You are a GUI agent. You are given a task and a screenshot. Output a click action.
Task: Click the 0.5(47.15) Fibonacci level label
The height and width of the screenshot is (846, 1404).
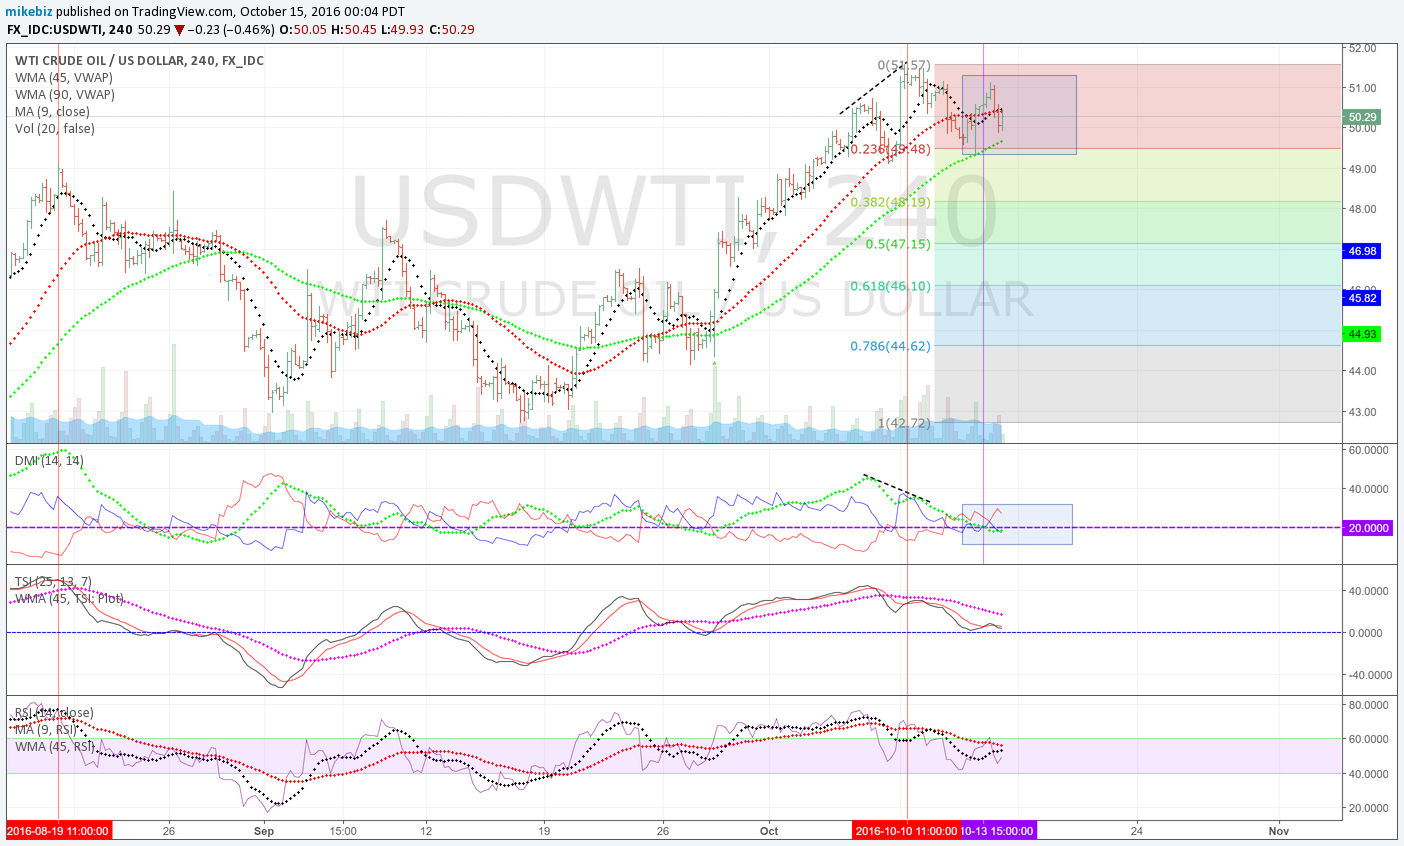[898, 244]
